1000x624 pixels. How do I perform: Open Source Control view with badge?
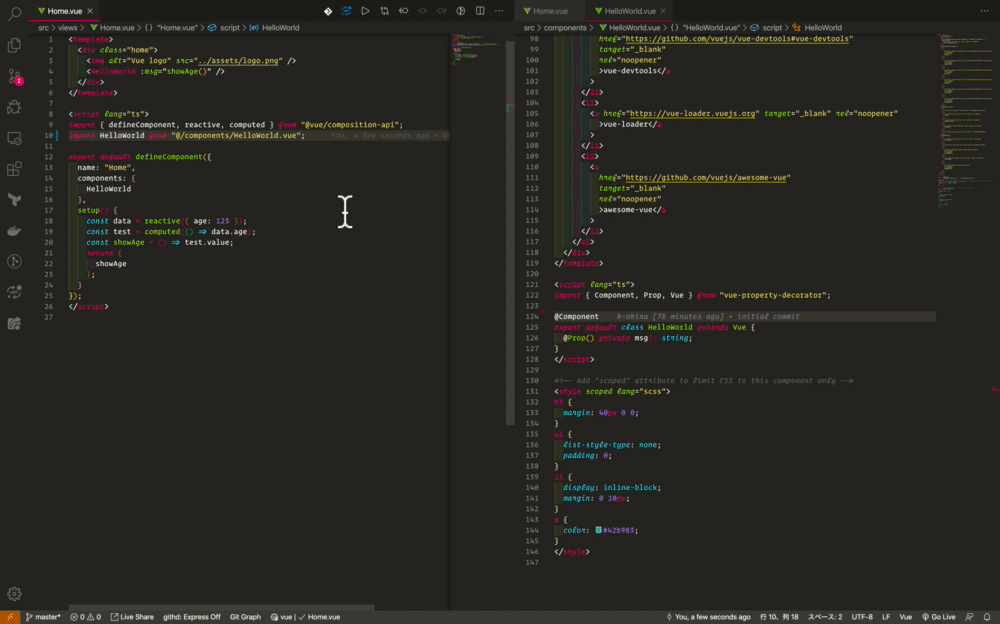(14, 76)
